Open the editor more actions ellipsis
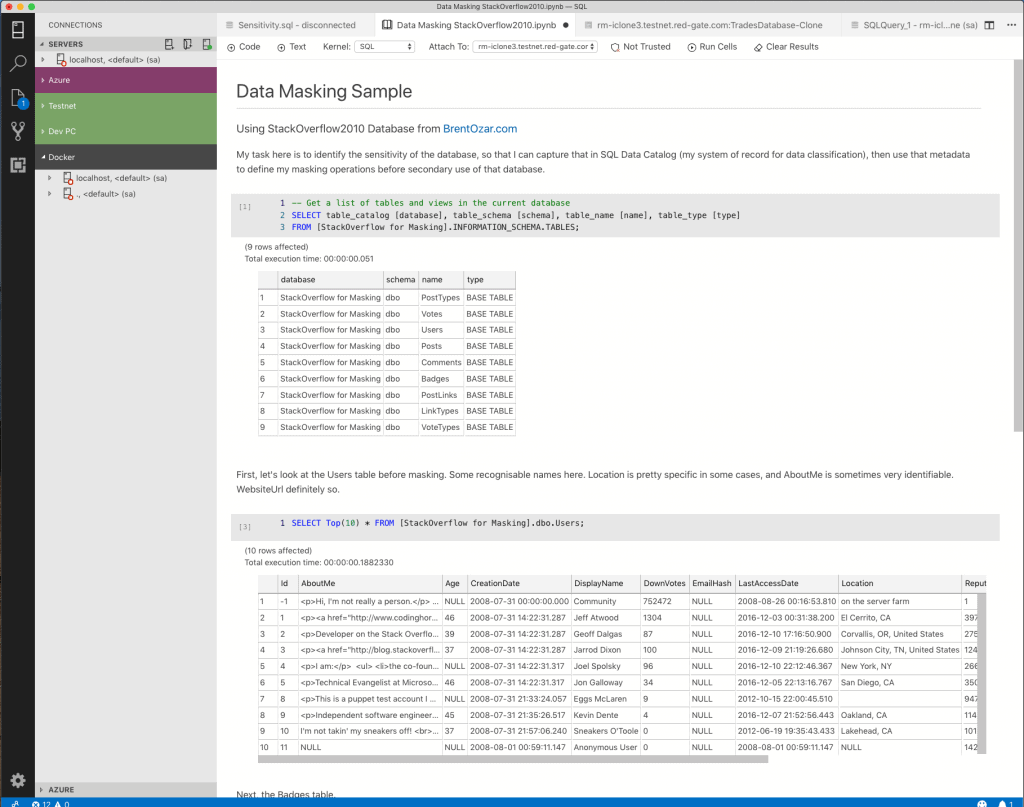This screenshot has width=1024, height=807. pos(1012,25)
